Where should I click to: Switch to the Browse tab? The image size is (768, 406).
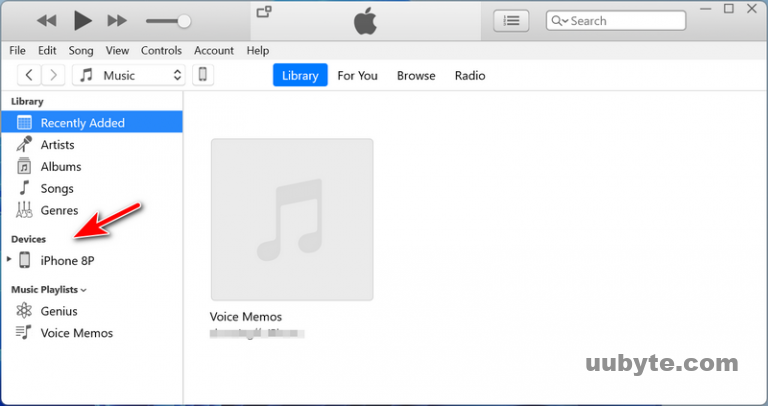(x=416, y=75)
